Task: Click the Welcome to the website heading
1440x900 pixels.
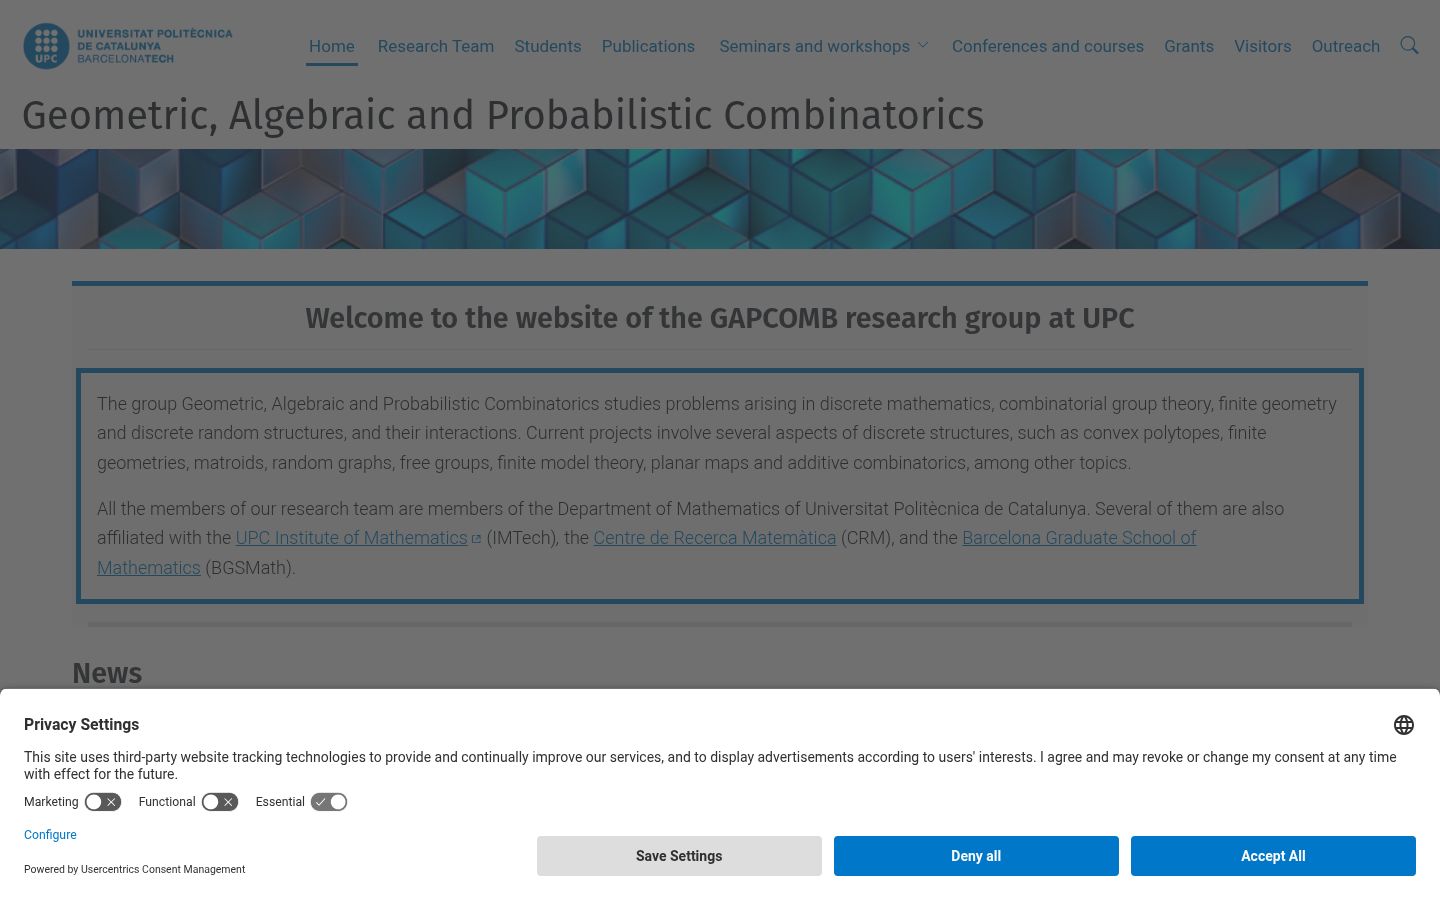Action: point(720,318)
